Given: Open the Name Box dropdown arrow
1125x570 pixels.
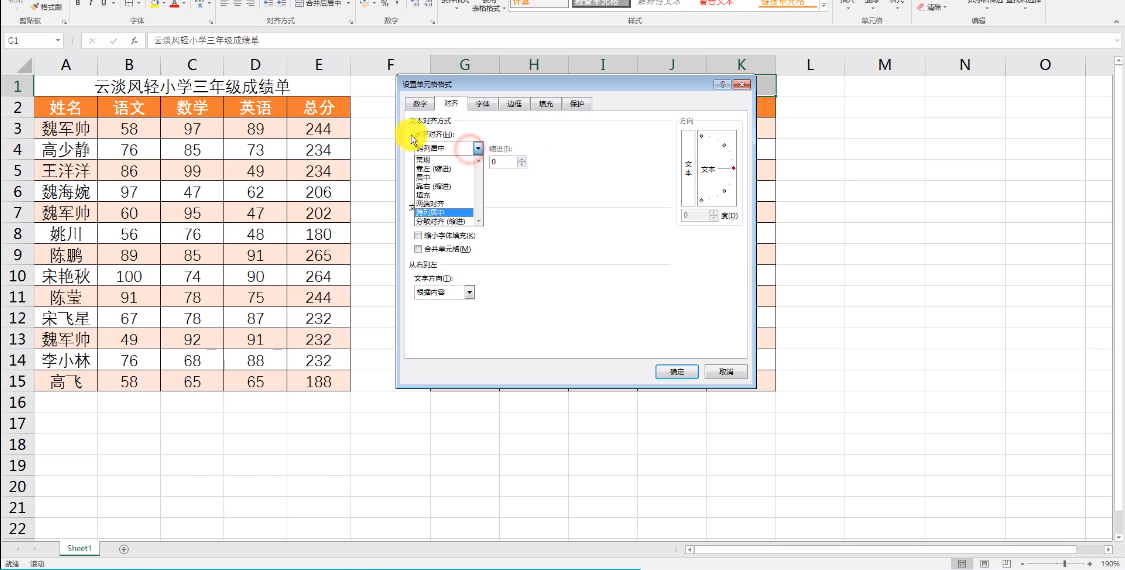Looking at the screenshot, I should [x=58, y=41].
